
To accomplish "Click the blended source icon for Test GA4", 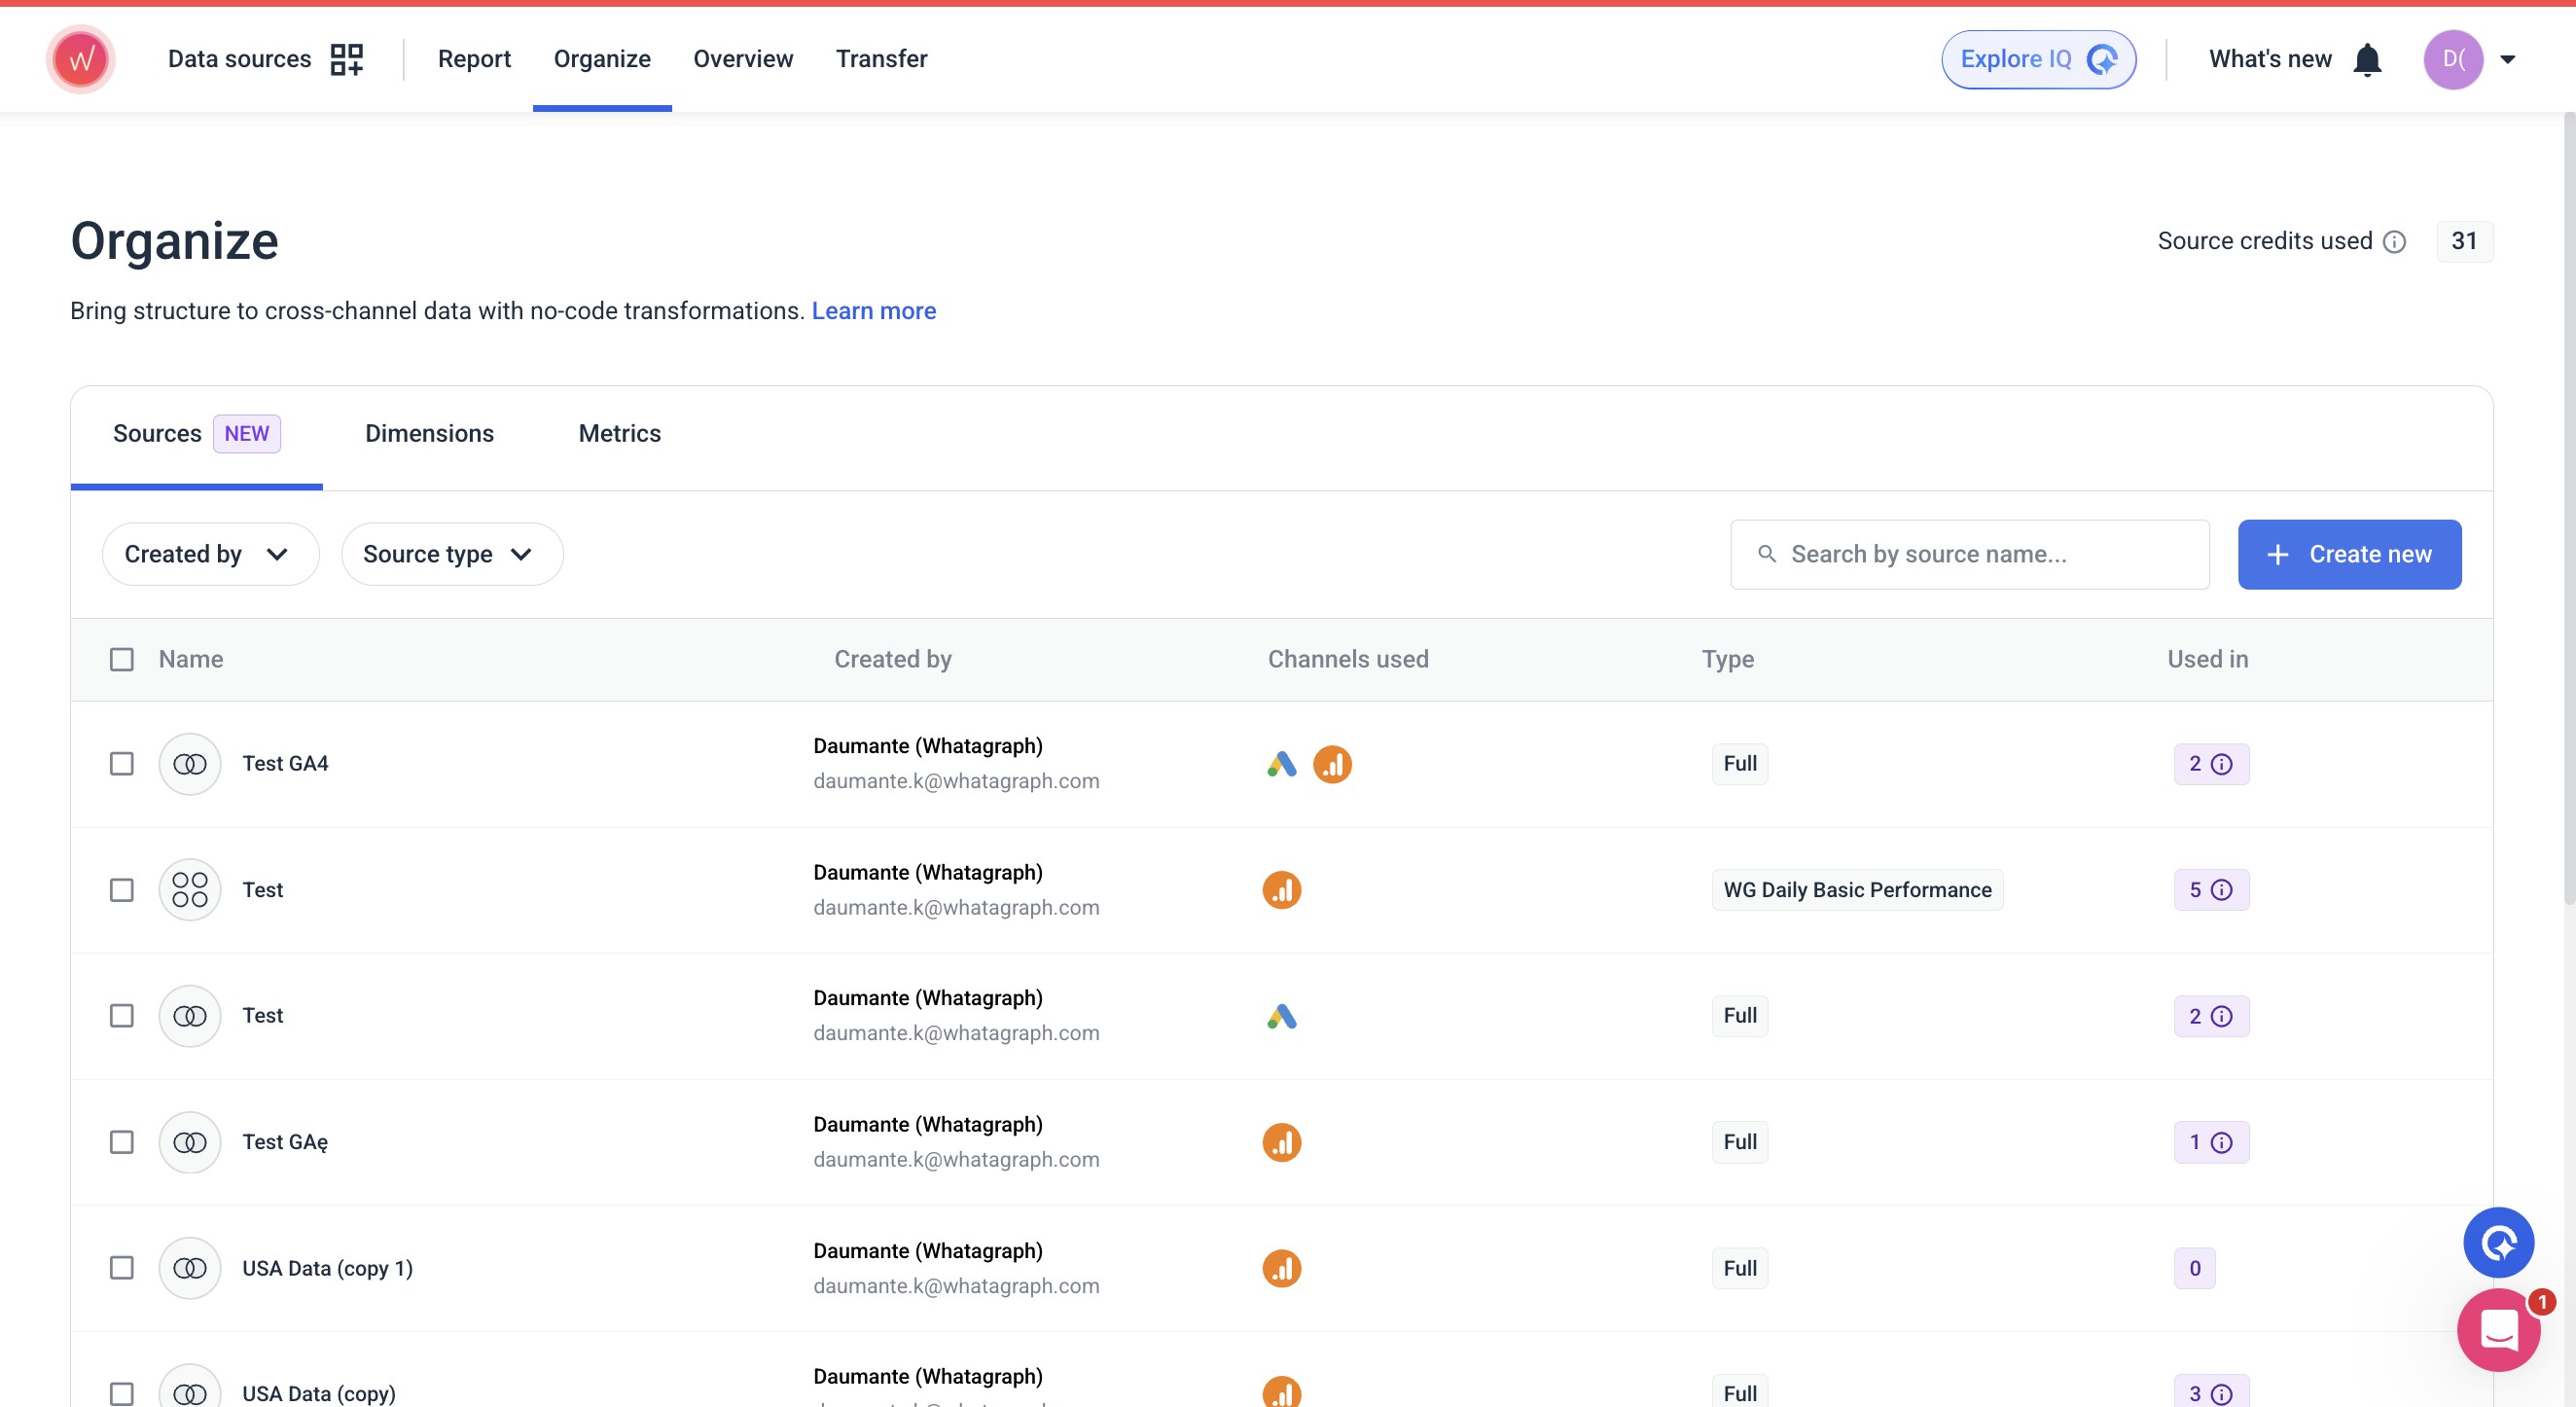I will coord(190,764).
